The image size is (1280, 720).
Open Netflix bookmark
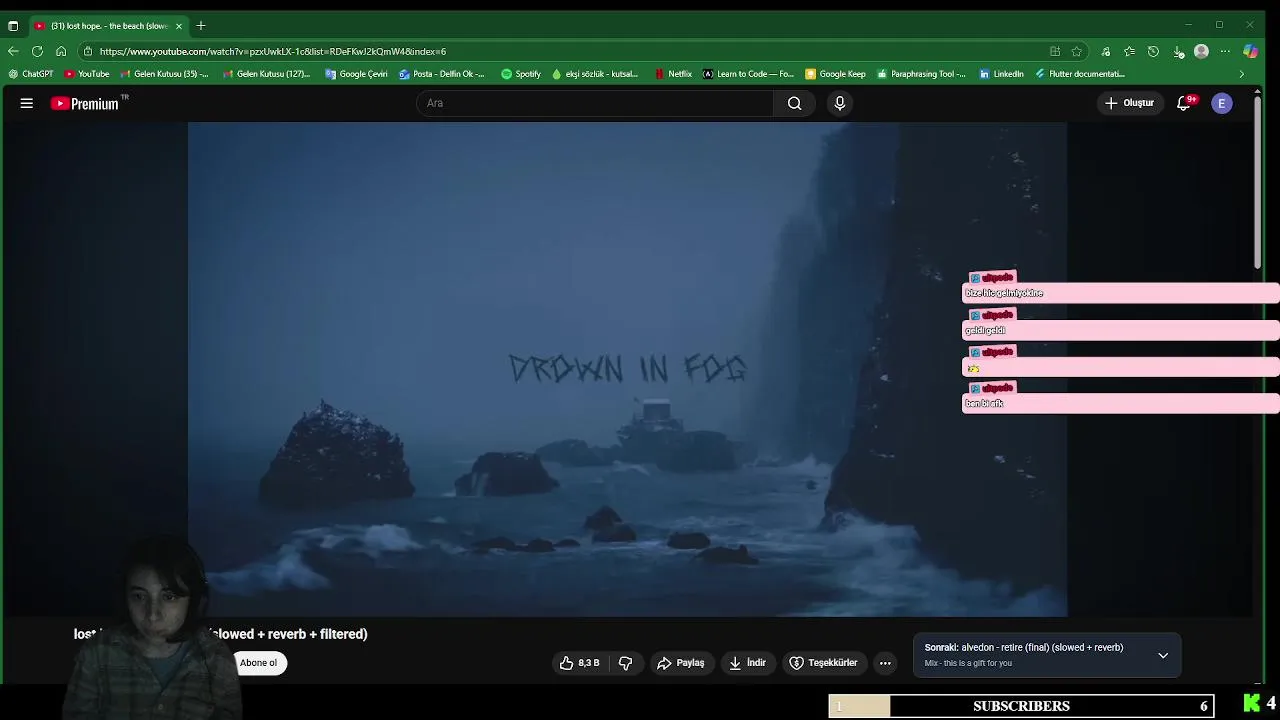tap(673, 74)
